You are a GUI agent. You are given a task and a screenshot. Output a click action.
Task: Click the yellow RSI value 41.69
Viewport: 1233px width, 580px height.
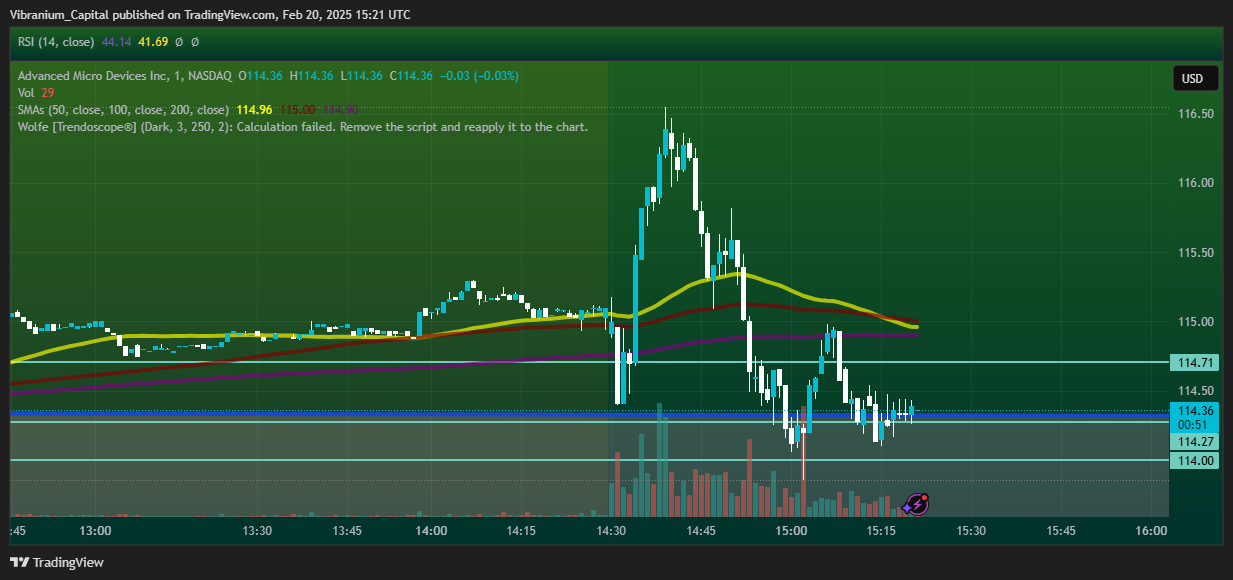coord(153,42)
